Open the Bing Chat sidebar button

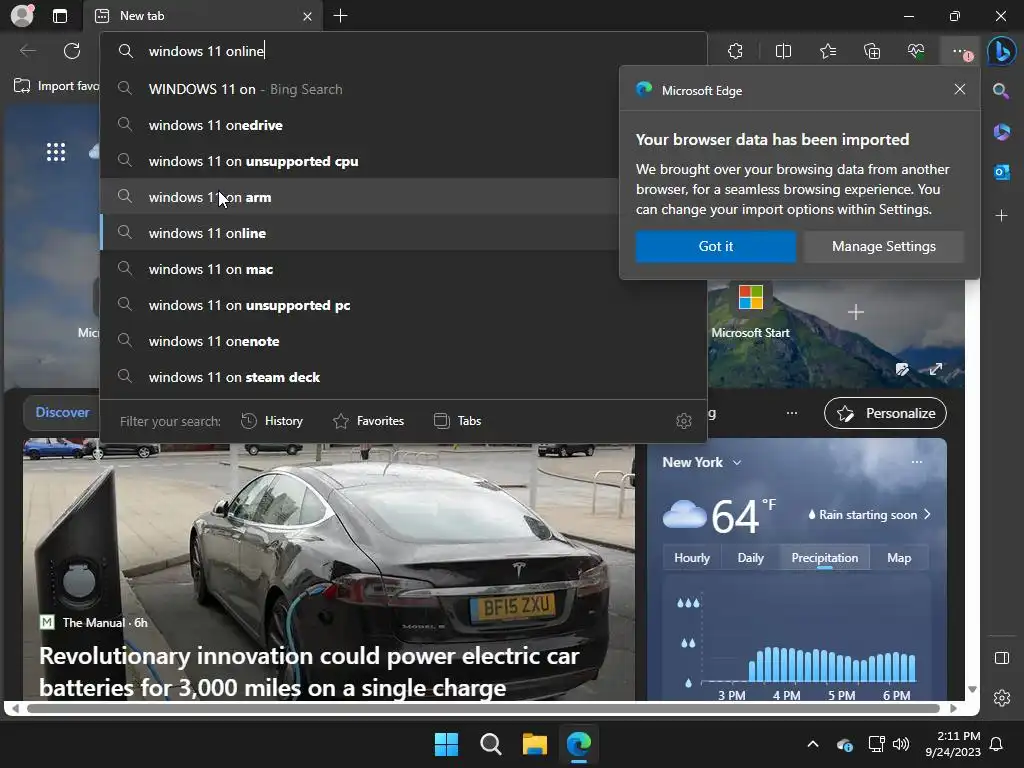pos(1001,51)
